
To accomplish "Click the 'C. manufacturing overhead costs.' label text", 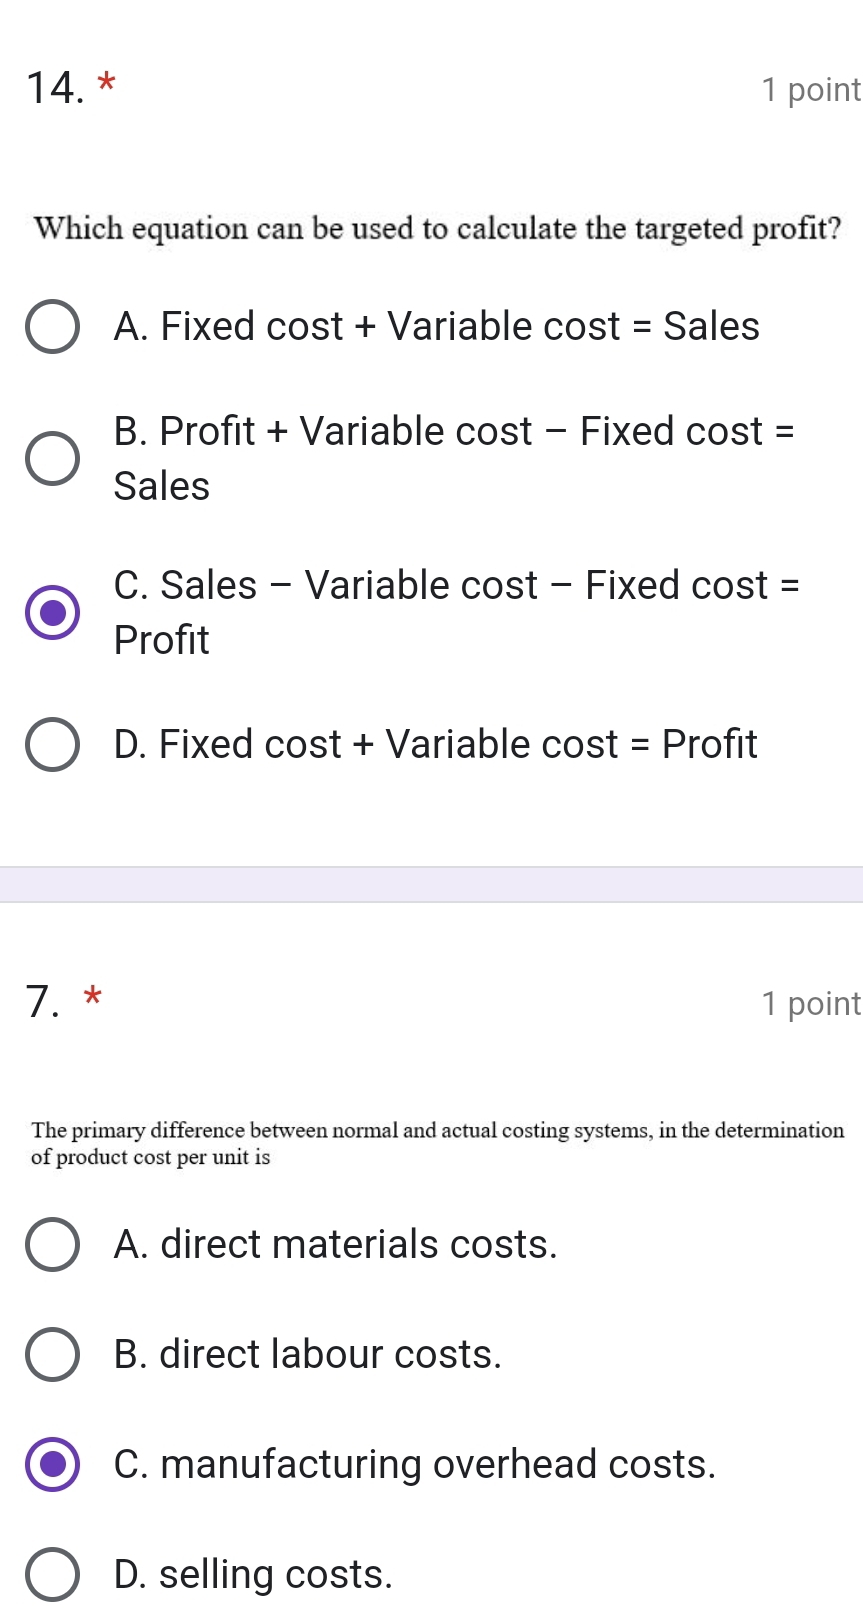I will pyautogui.click(x=414, y=1464).
